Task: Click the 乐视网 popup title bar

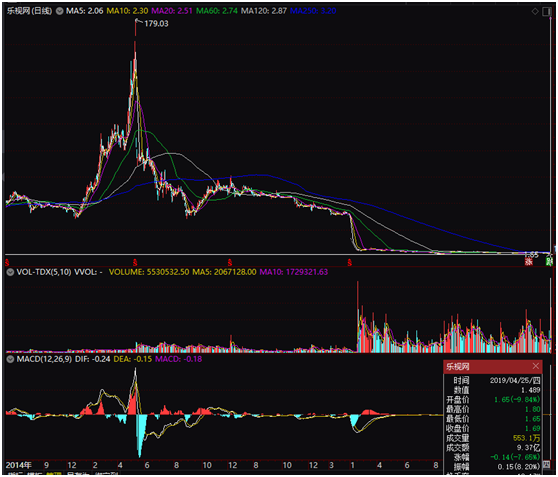Action: (x=493, y=366)
